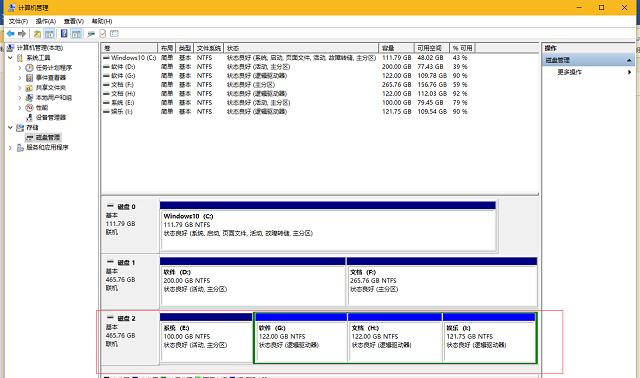Screen dimensions: 640x378
Task: Click the 设备管理器 device icon
Action: [29, 118]
